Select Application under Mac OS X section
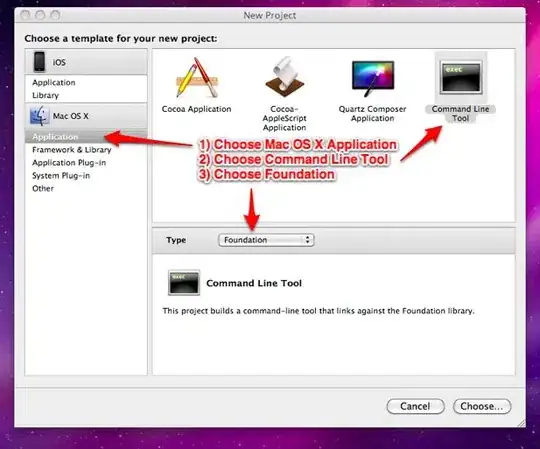540x449 pixels. [x=86, y=137]
